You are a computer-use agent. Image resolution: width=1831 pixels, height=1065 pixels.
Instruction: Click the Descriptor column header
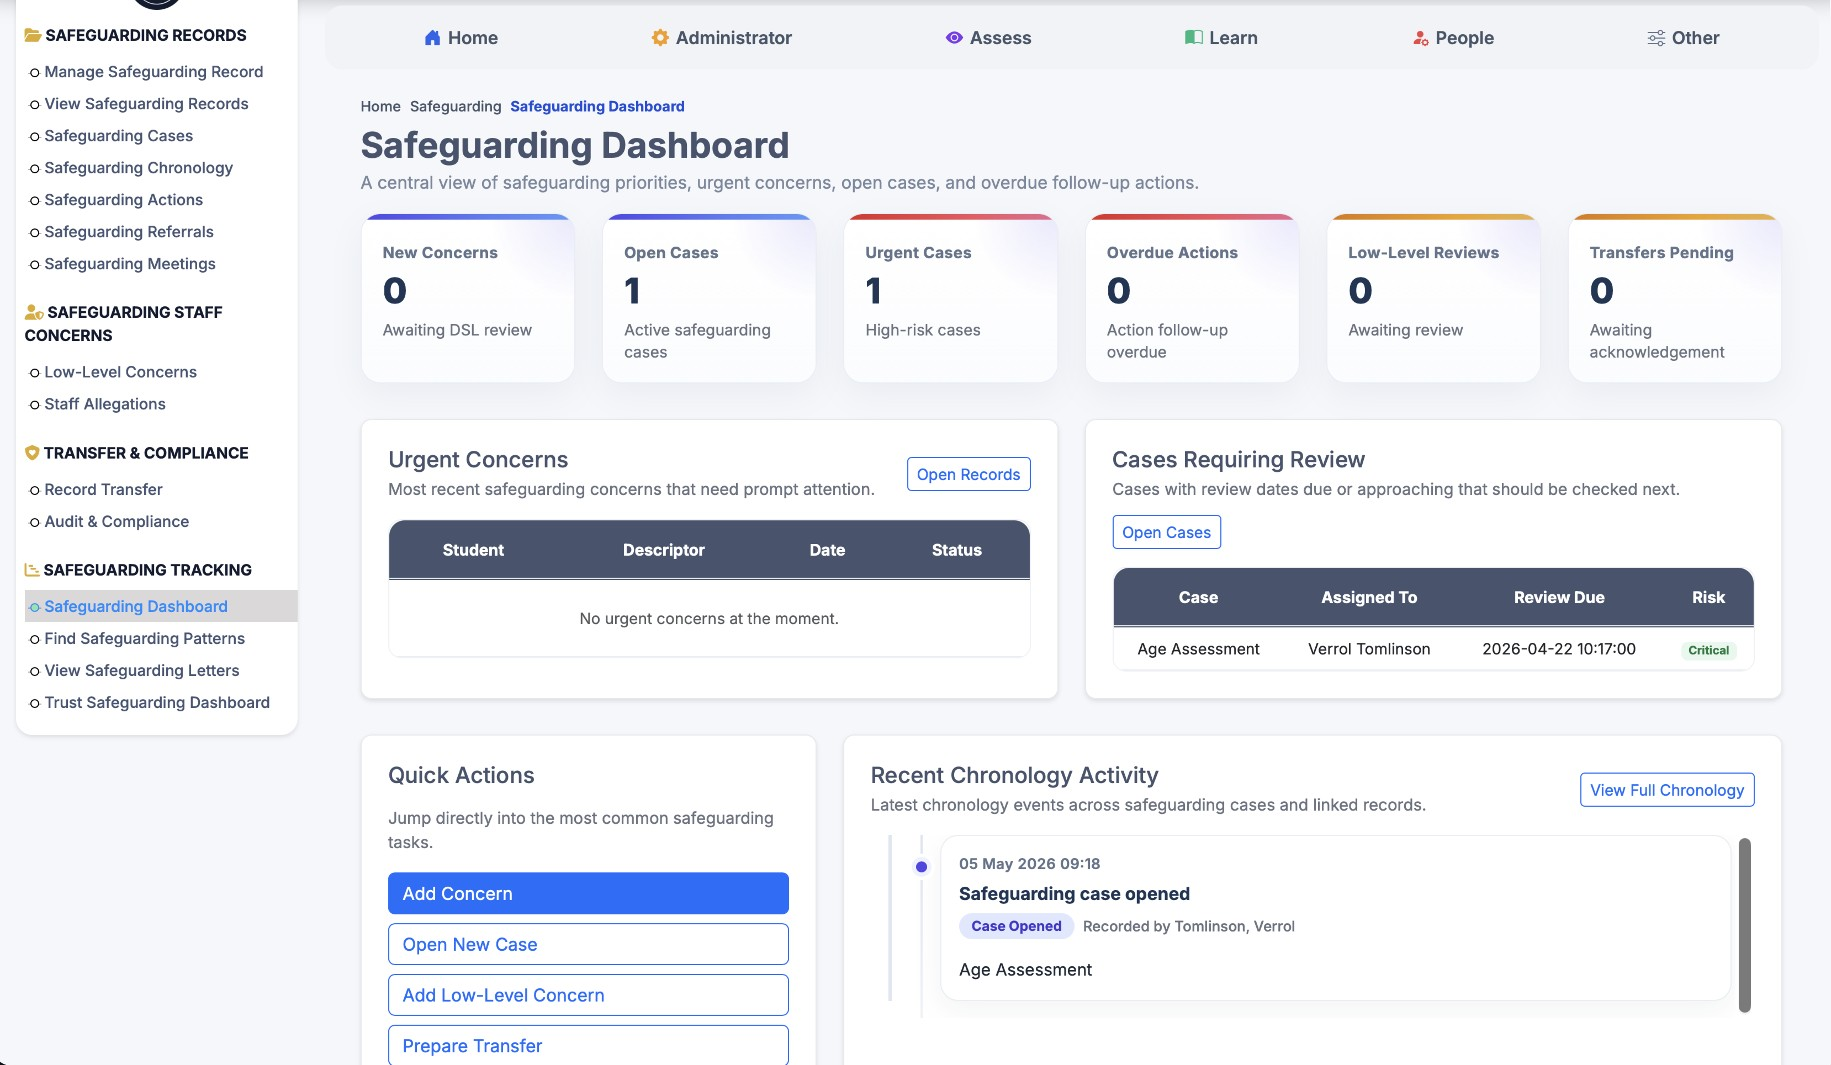click(664, 550)
